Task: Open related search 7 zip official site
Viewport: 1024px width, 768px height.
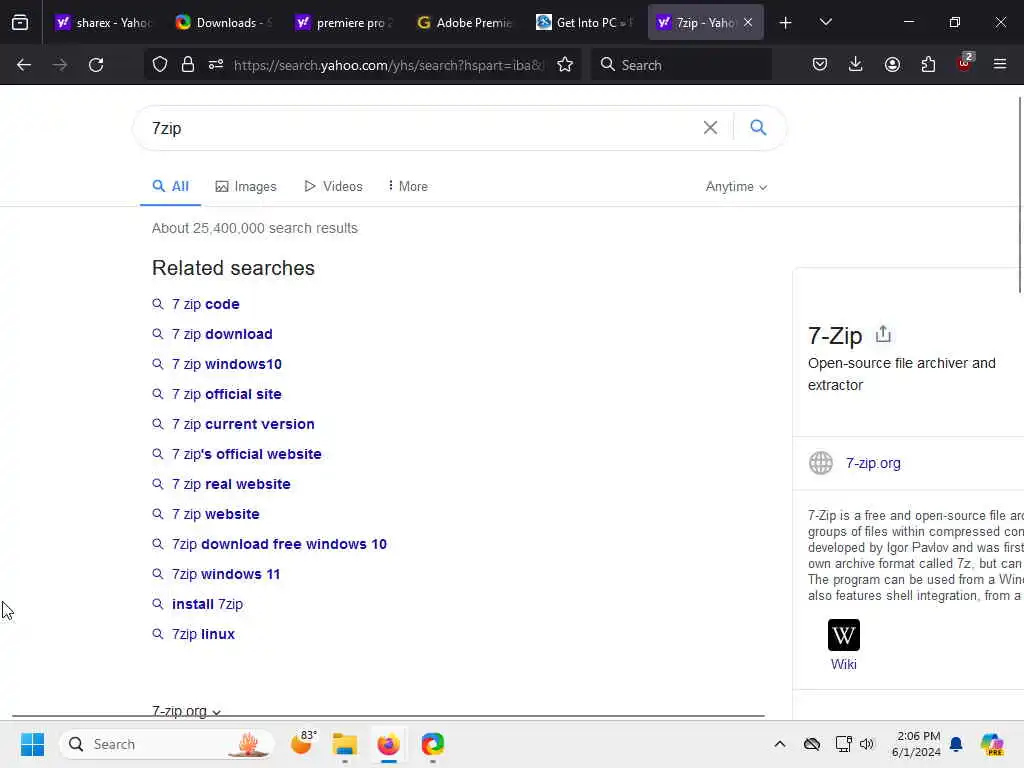Action: click(227, 394)
